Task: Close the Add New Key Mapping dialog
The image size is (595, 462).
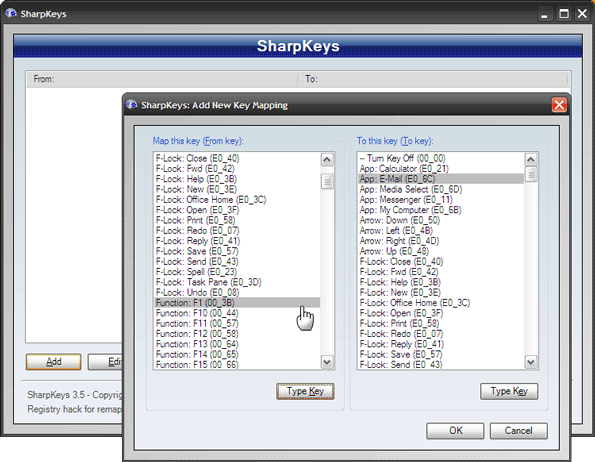Action: [x=559, y=105]
